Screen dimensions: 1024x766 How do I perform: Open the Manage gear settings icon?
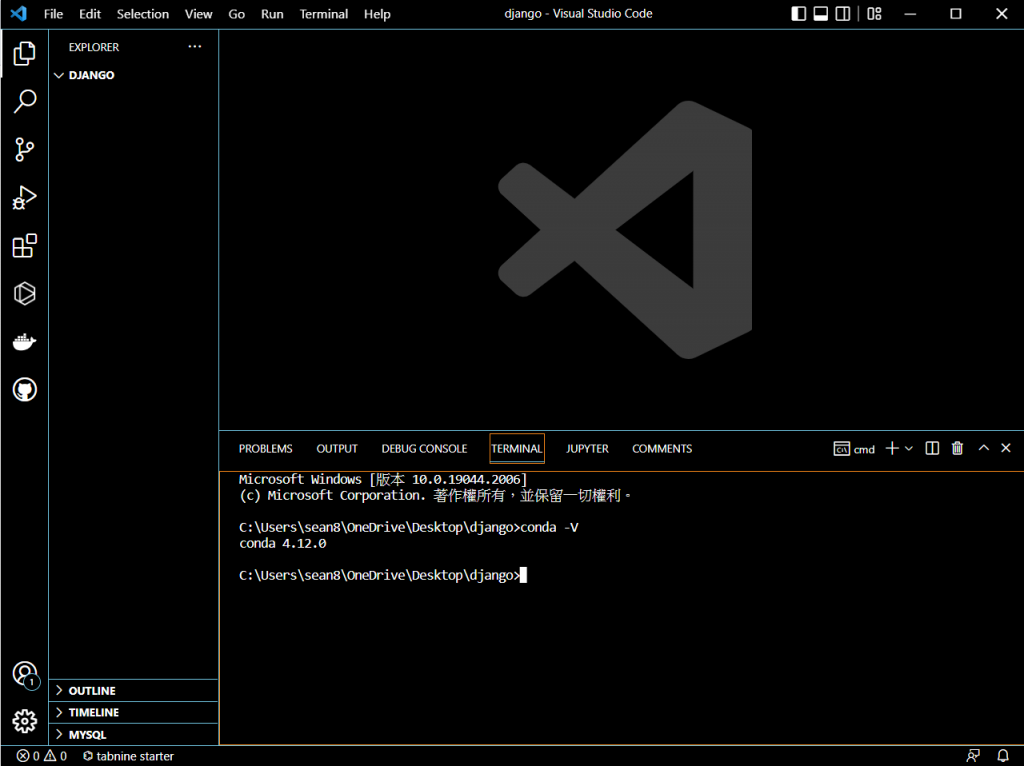pos(24,722)
